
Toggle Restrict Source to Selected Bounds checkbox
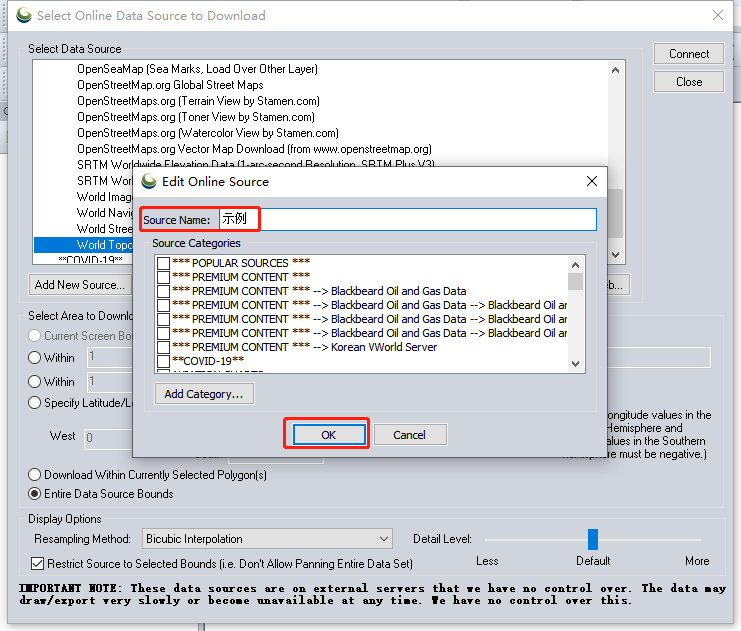[x=37, y=563]
